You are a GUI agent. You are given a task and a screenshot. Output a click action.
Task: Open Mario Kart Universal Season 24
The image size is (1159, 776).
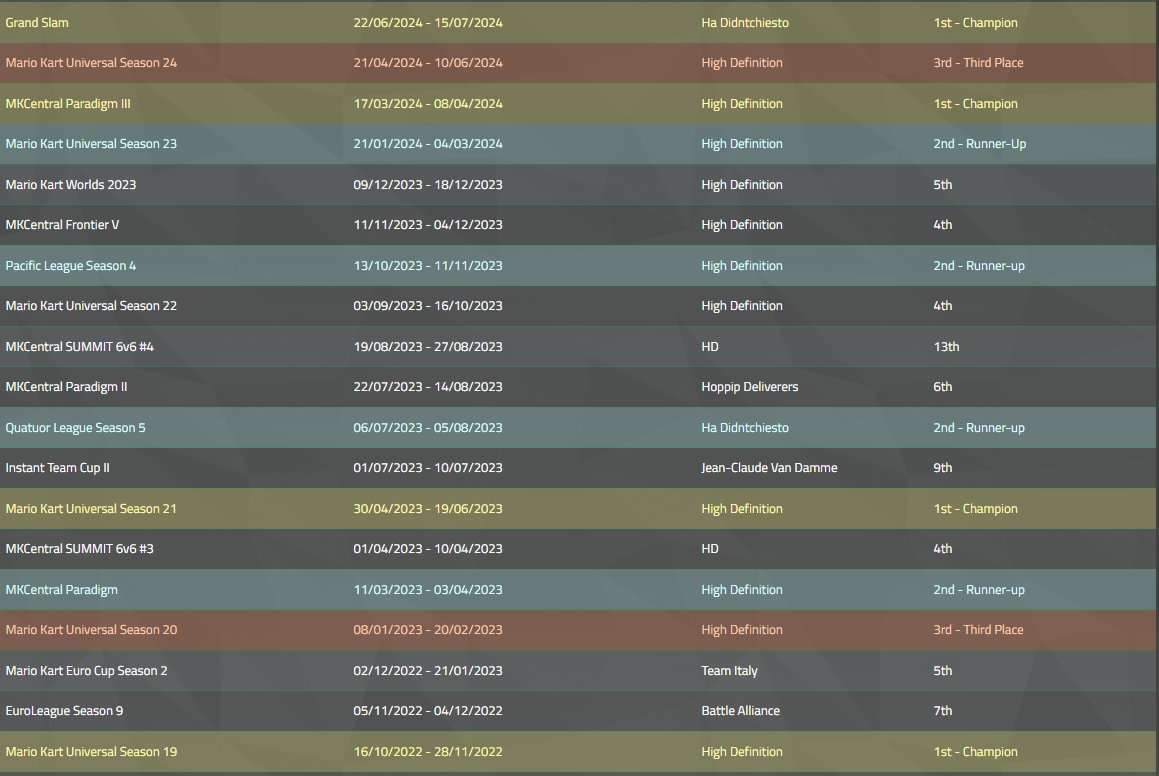coord(91,63)
